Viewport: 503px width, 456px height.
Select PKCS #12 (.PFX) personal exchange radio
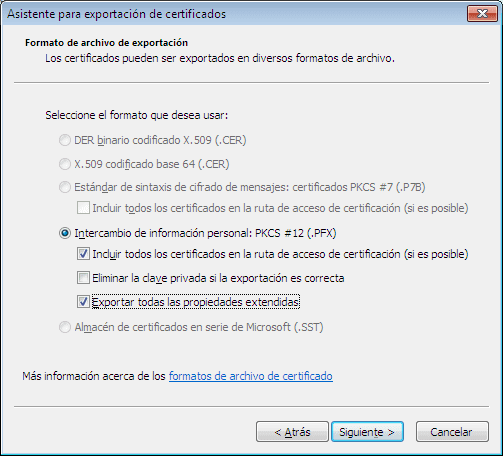pyautogui.click(x=65, y=233)
